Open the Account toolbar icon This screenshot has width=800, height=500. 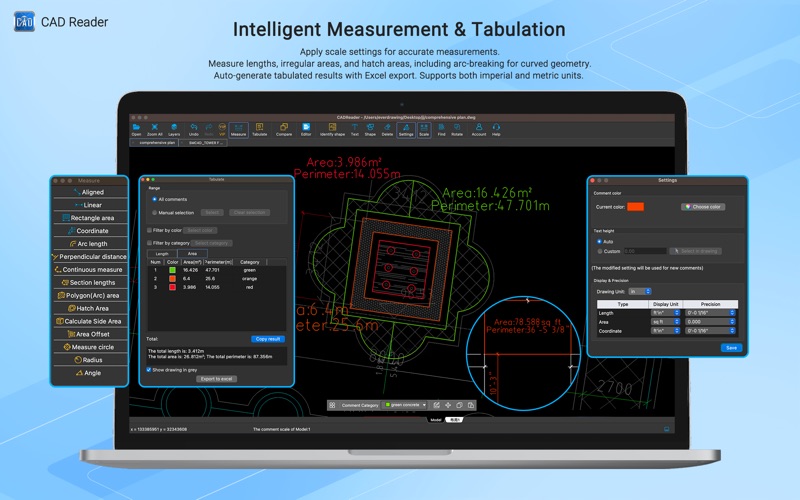click(479, 129)
